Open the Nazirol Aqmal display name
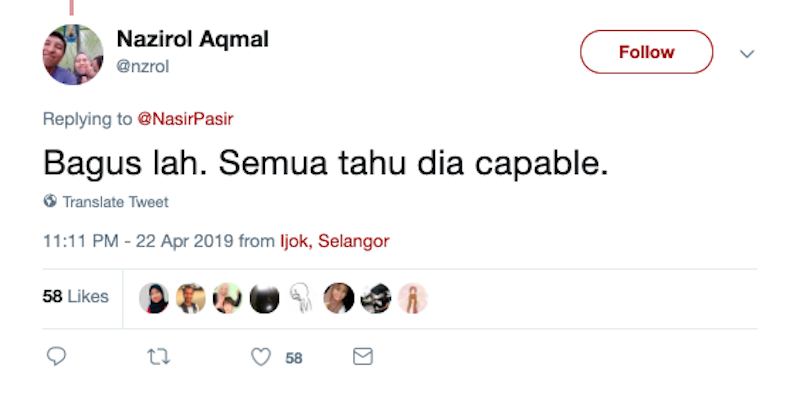 click(192, 39)
